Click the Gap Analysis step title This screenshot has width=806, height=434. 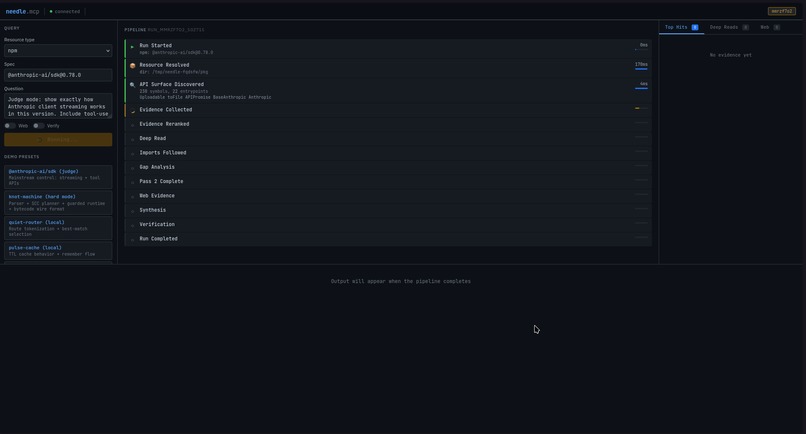coord(157,167)
